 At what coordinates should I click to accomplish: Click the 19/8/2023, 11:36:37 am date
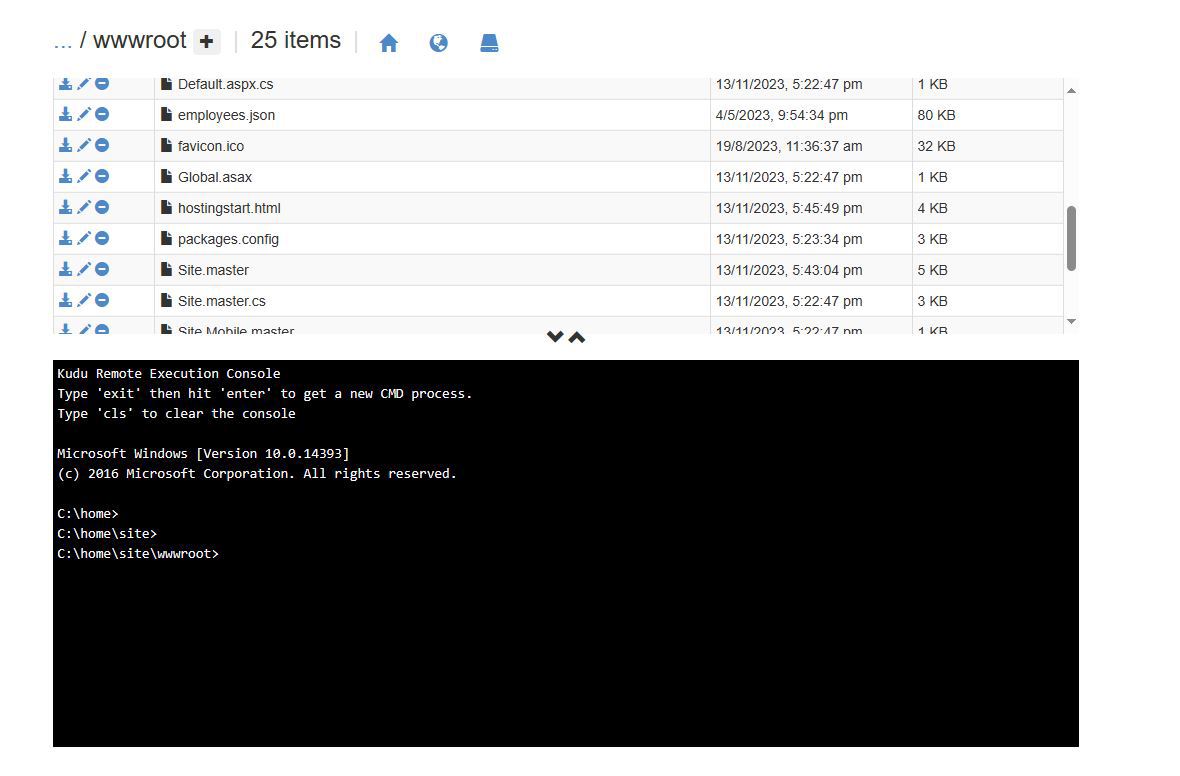coord(789,146)
